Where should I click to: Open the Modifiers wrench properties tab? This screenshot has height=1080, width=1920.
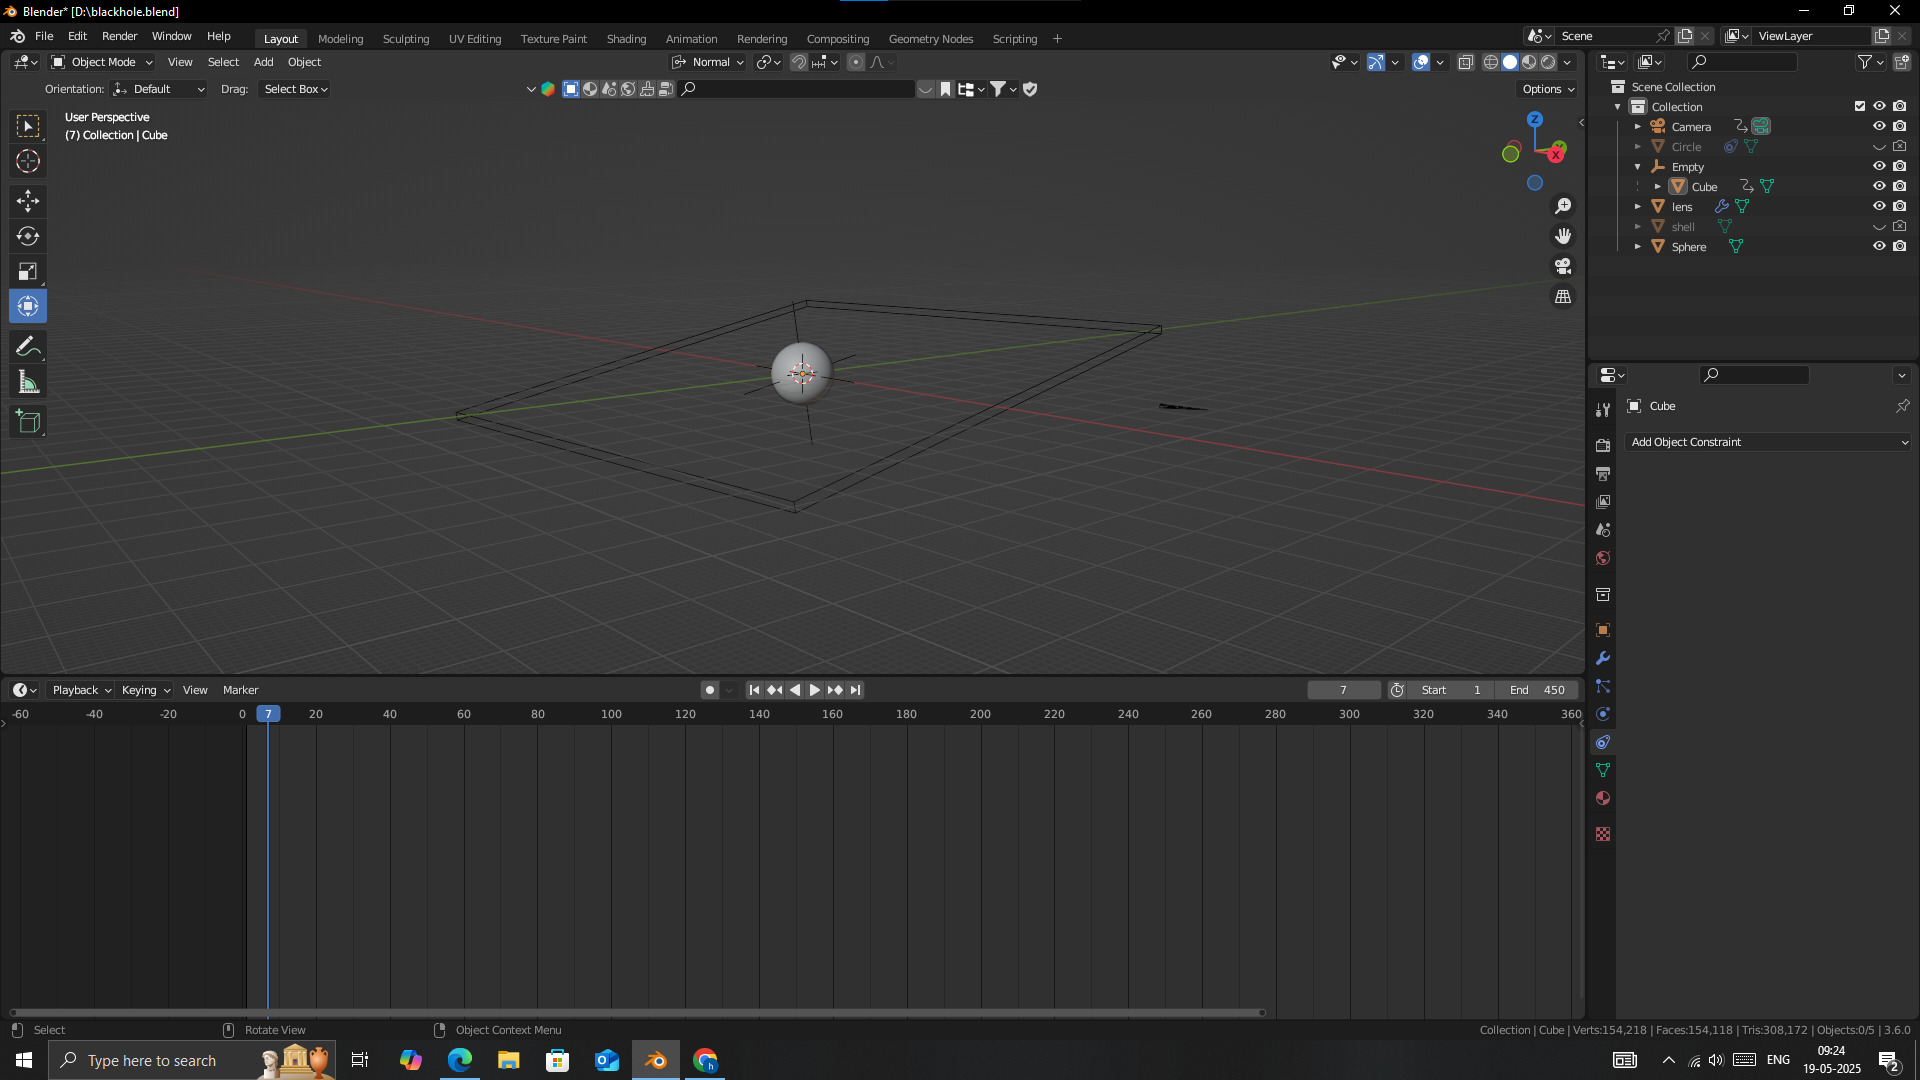(1603, 659)
